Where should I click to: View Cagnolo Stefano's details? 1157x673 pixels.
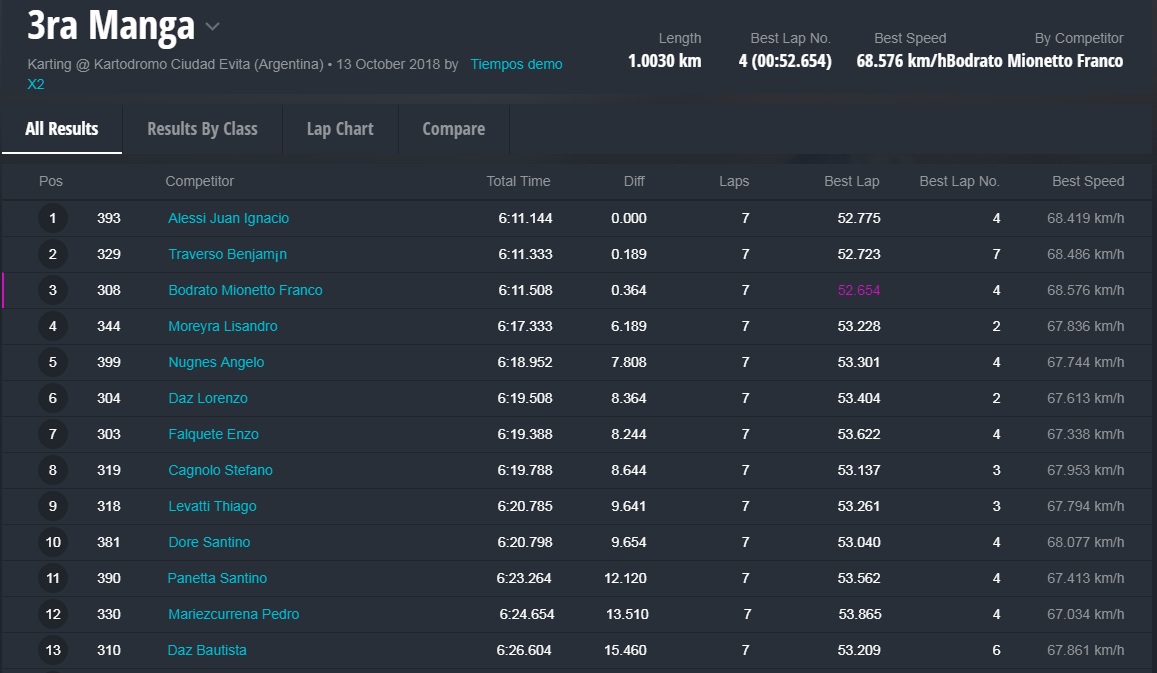(220, 470)
